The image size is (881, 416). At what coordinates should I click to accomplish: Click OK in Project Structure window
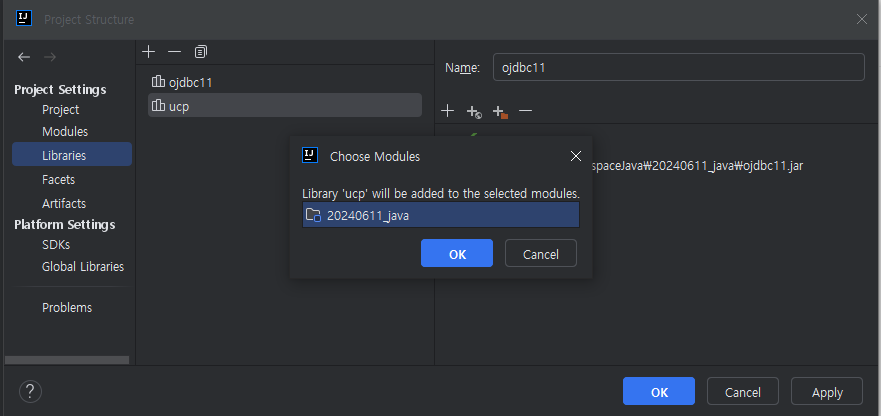[x=659, y=391]
